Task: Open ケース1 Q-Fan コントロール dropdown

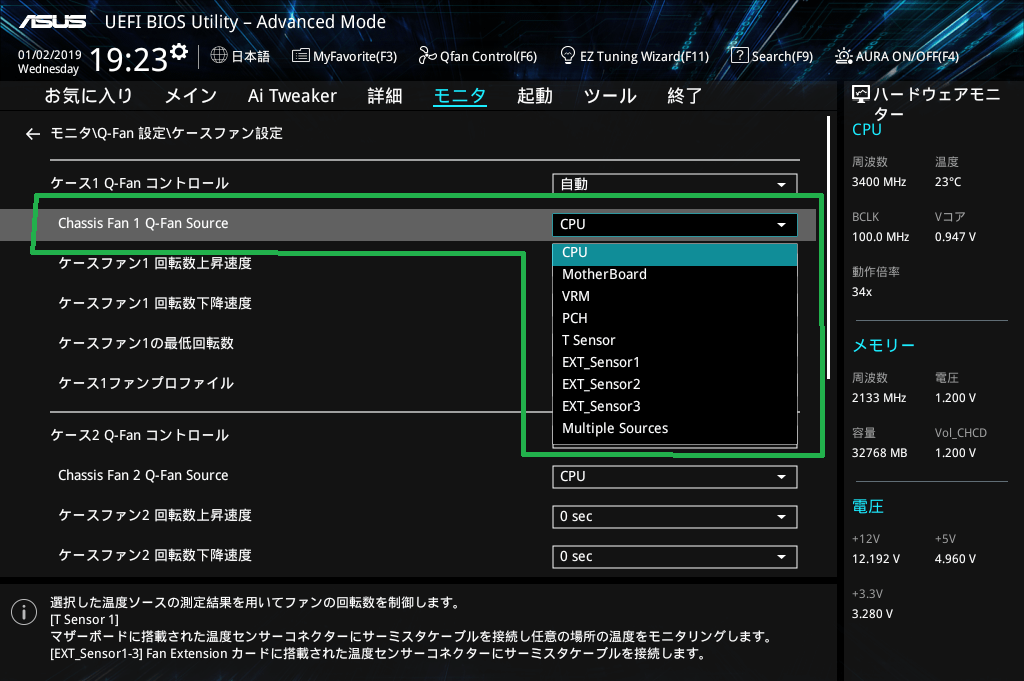Action: point(675,184)
